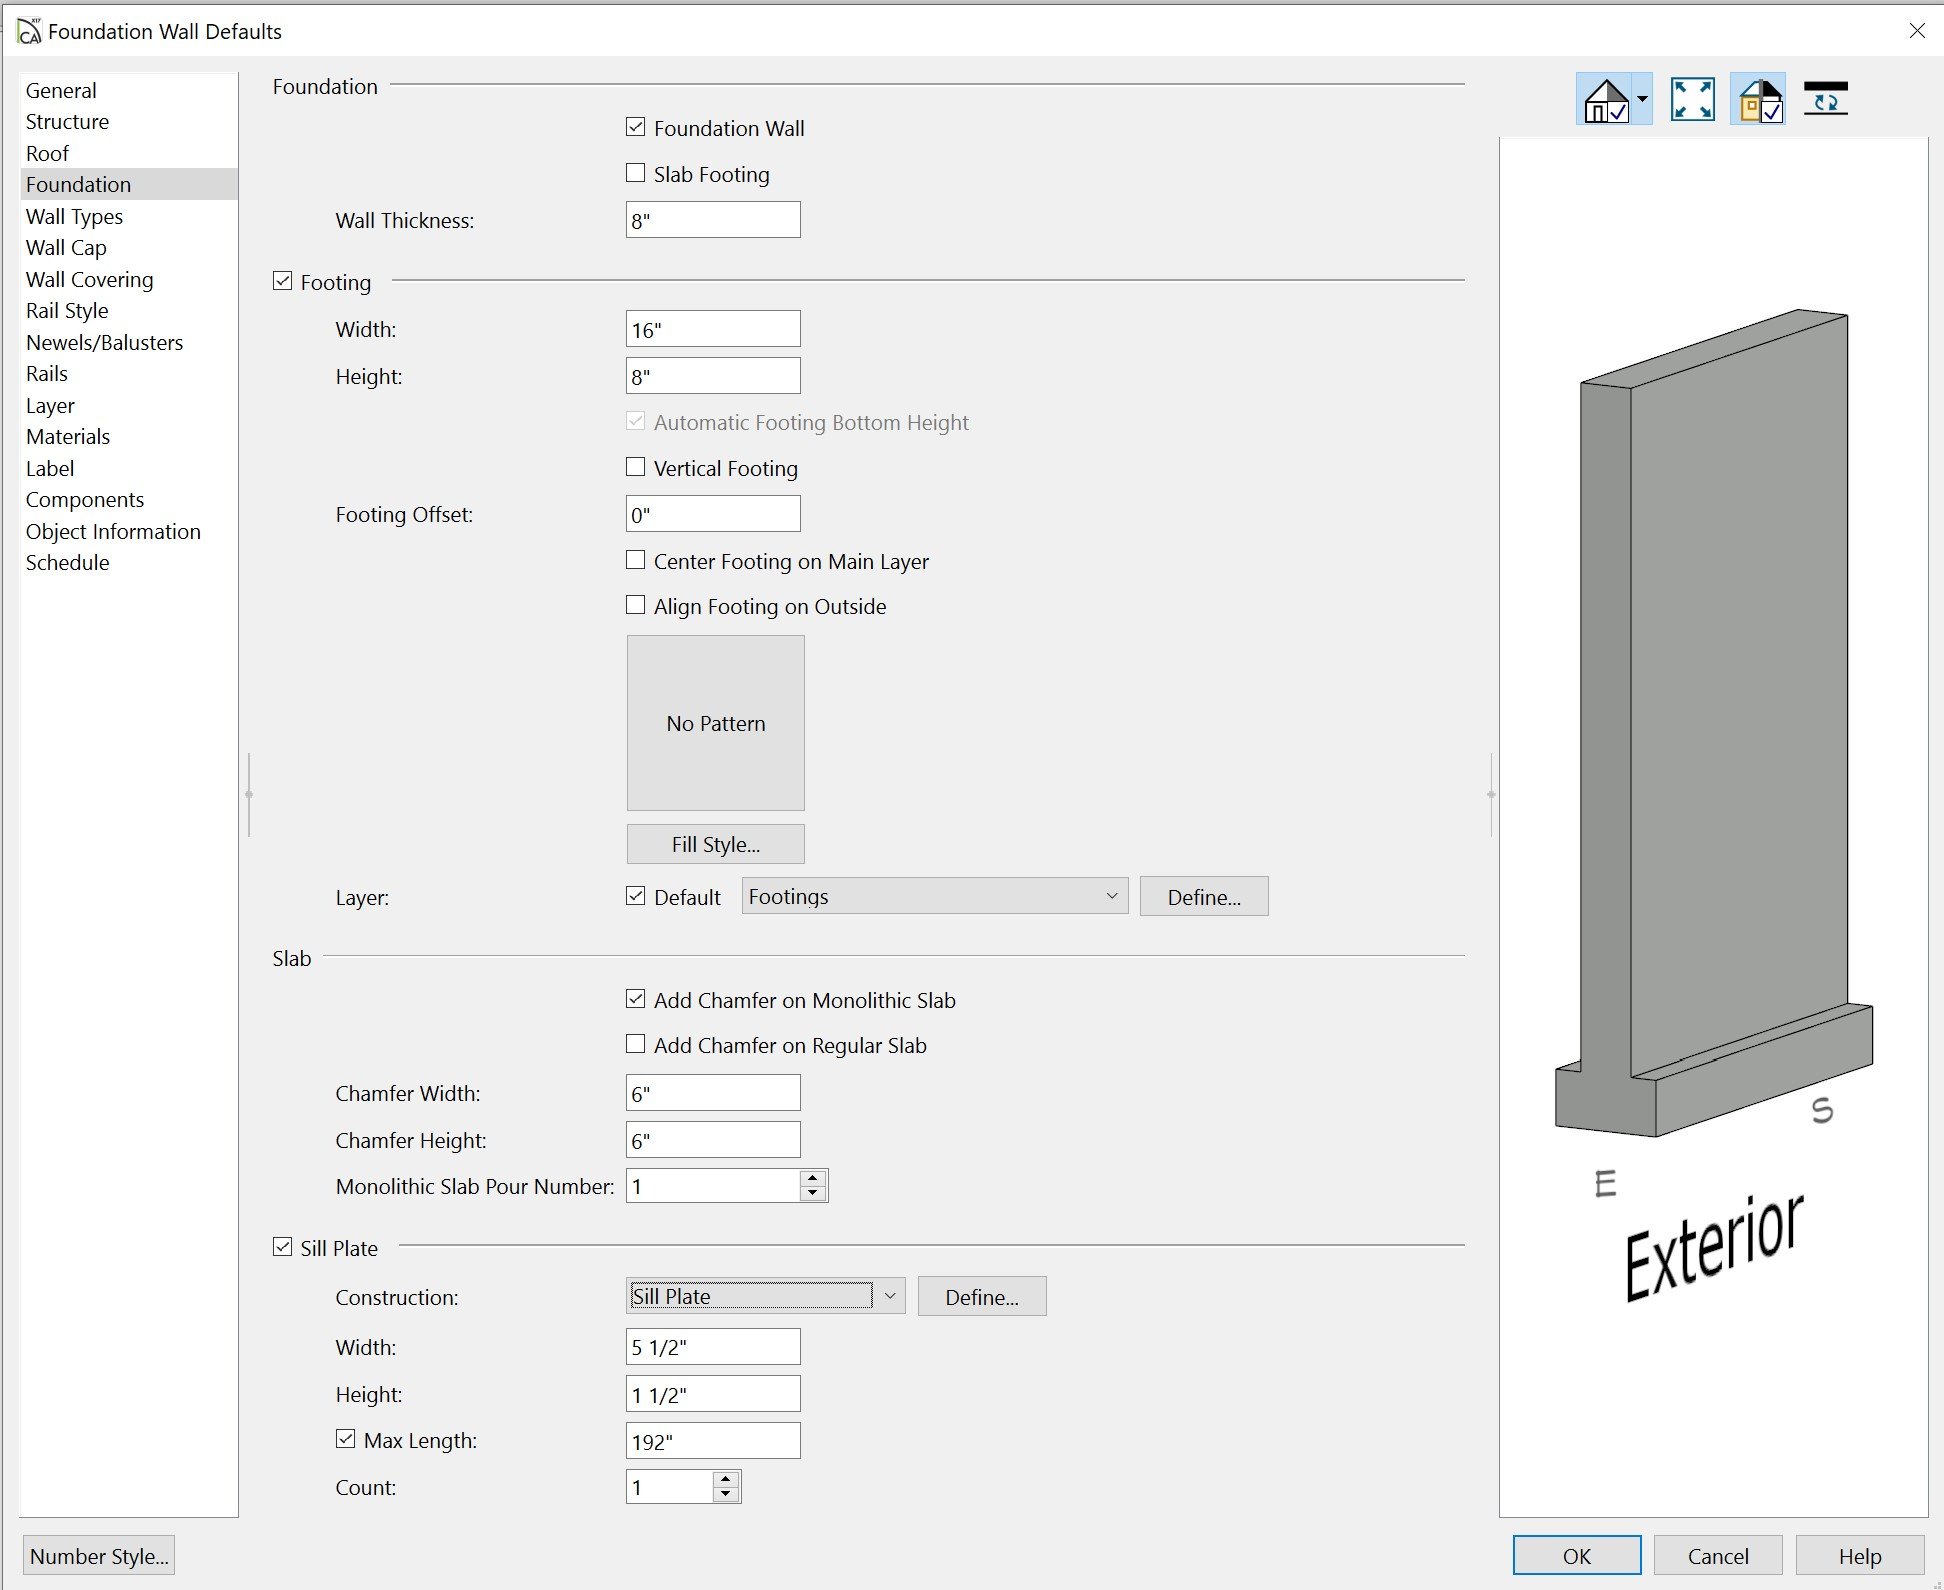
Task: Click the reverse wall layers icon
Action: [1825, 100]
